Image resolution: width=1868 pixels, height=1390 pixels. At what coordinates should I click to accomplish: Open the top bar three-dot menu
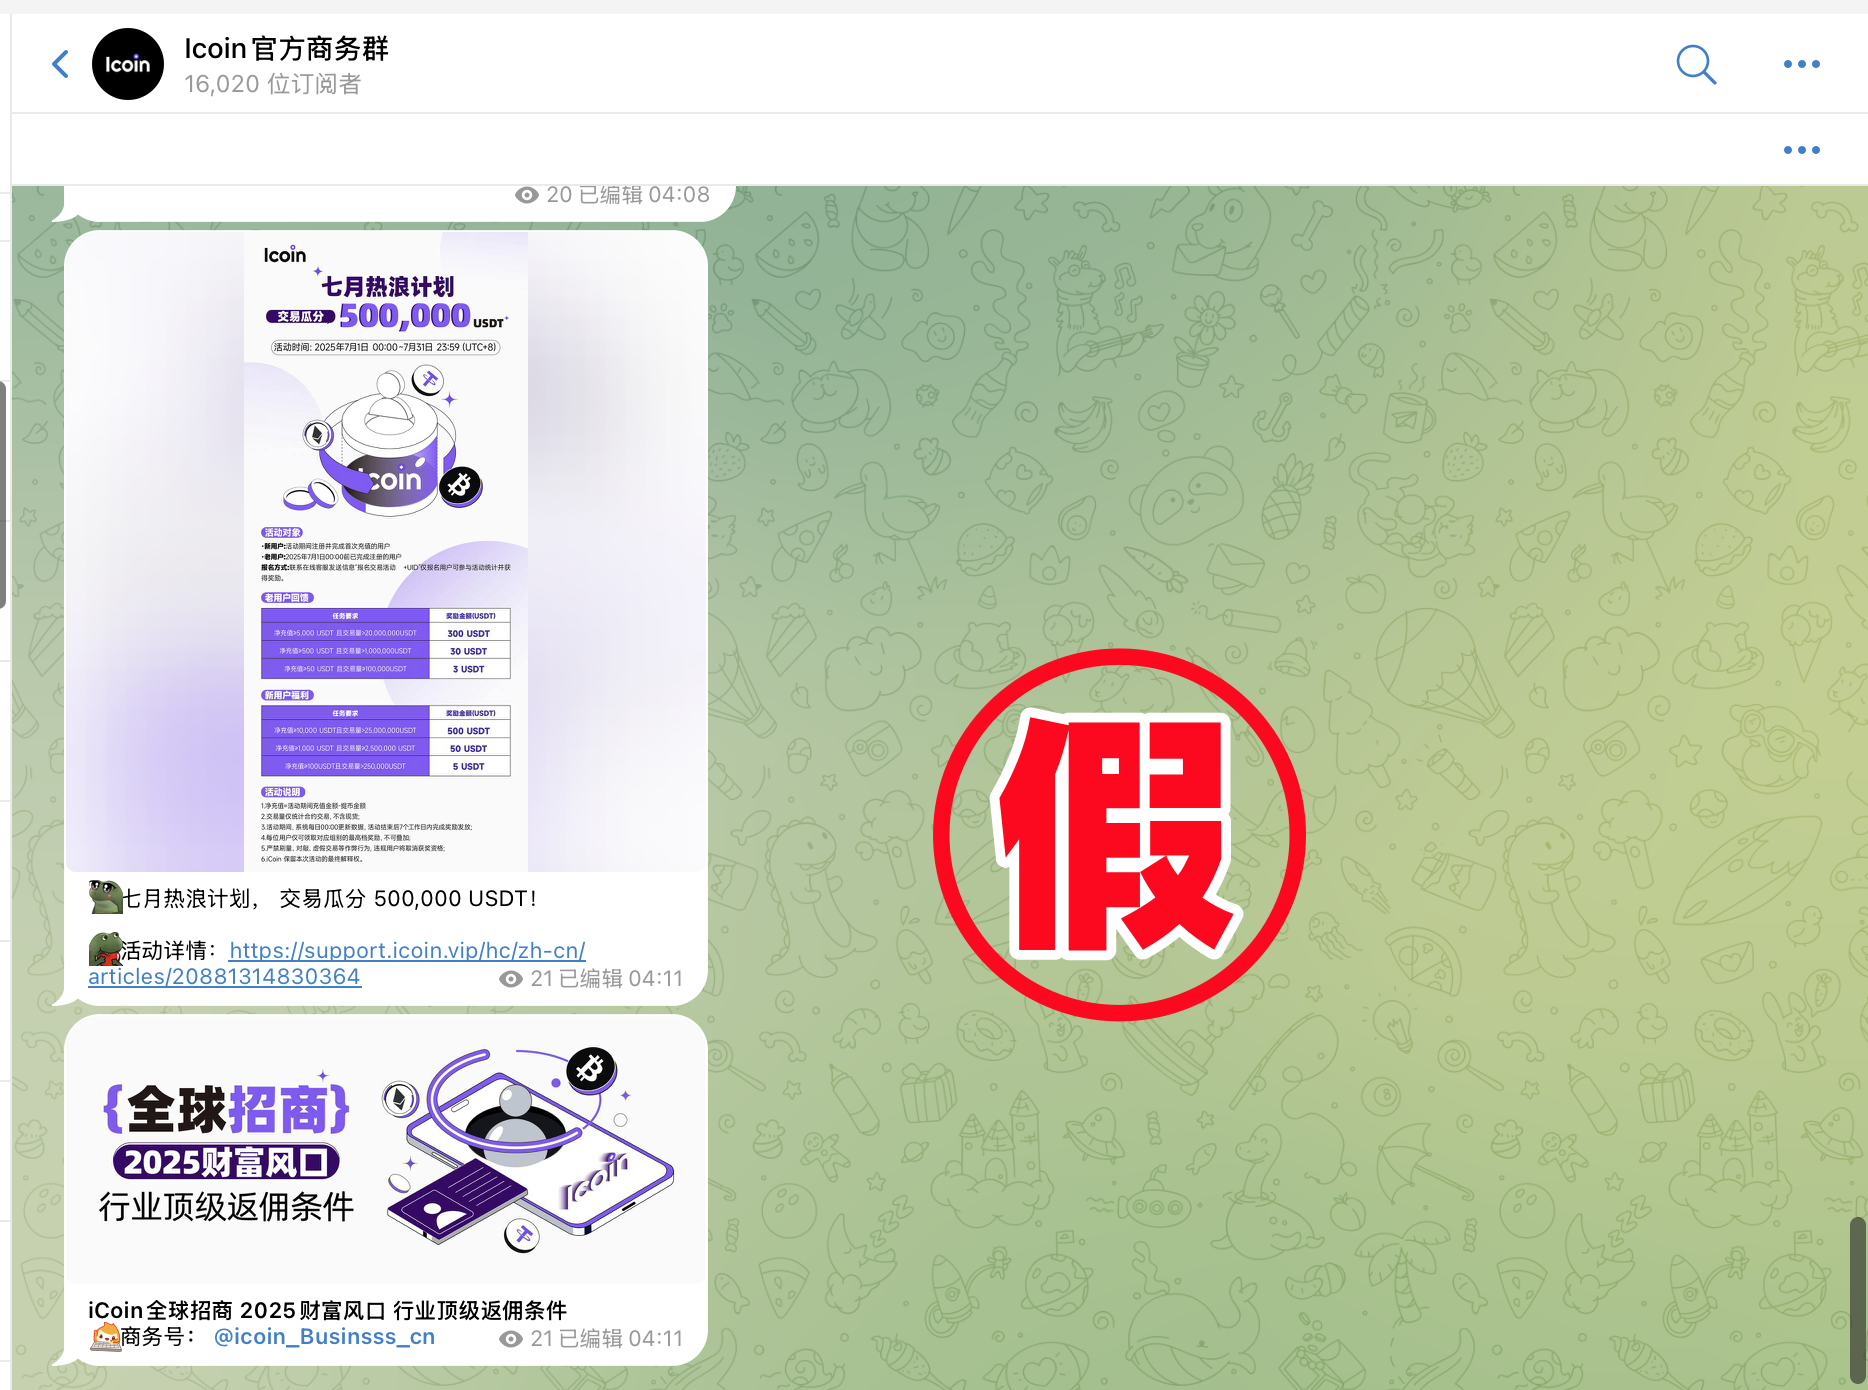point(1801,64)
